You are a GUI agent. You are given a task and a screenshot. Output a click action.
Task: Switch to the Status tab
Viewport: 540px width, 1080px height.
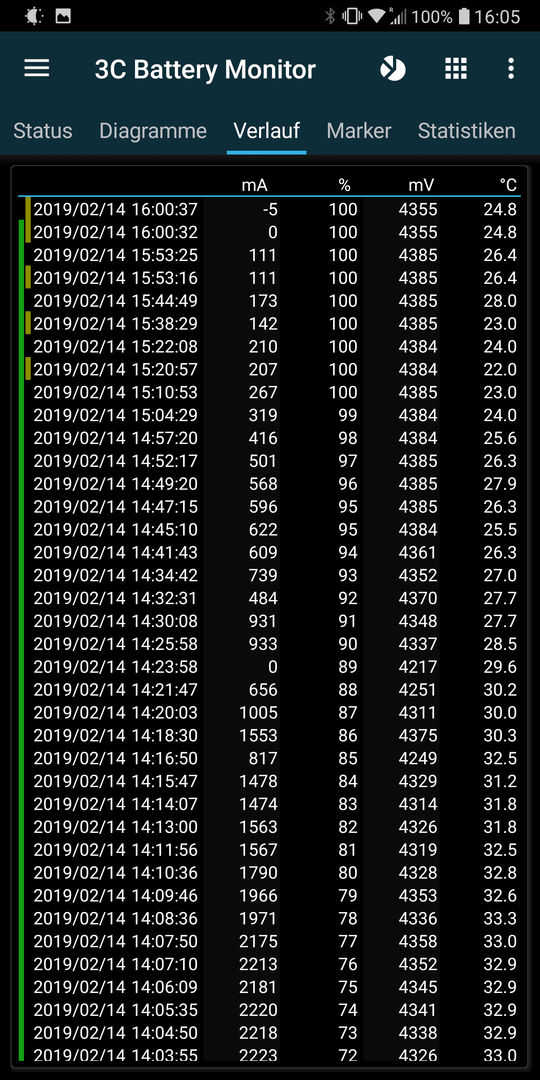pyautogui.click(x=43, y=131)
